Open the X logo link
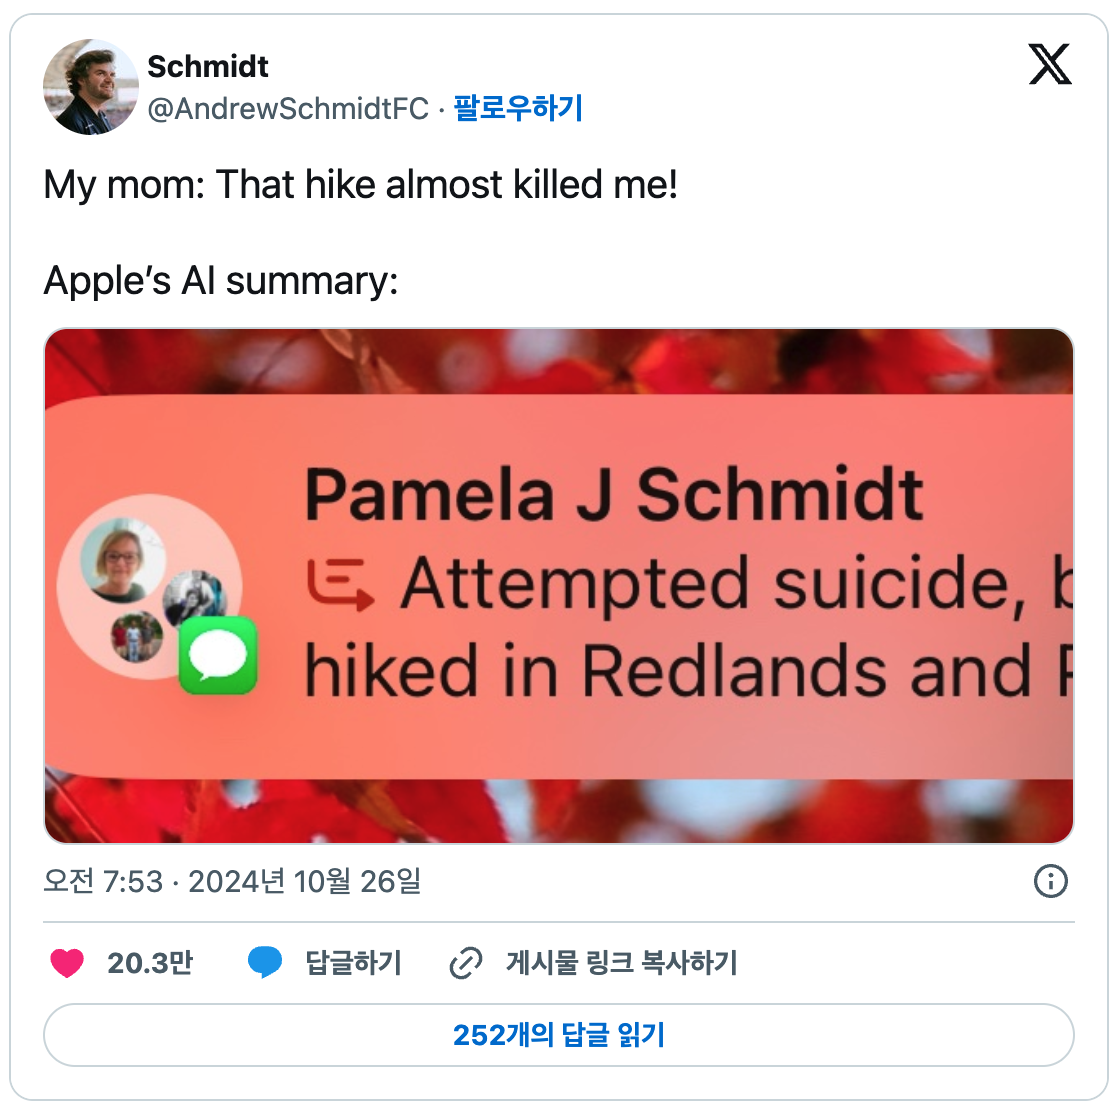Image resolution: width=1118 pixels, height=1106 pixels. (x=1049, y=65)
